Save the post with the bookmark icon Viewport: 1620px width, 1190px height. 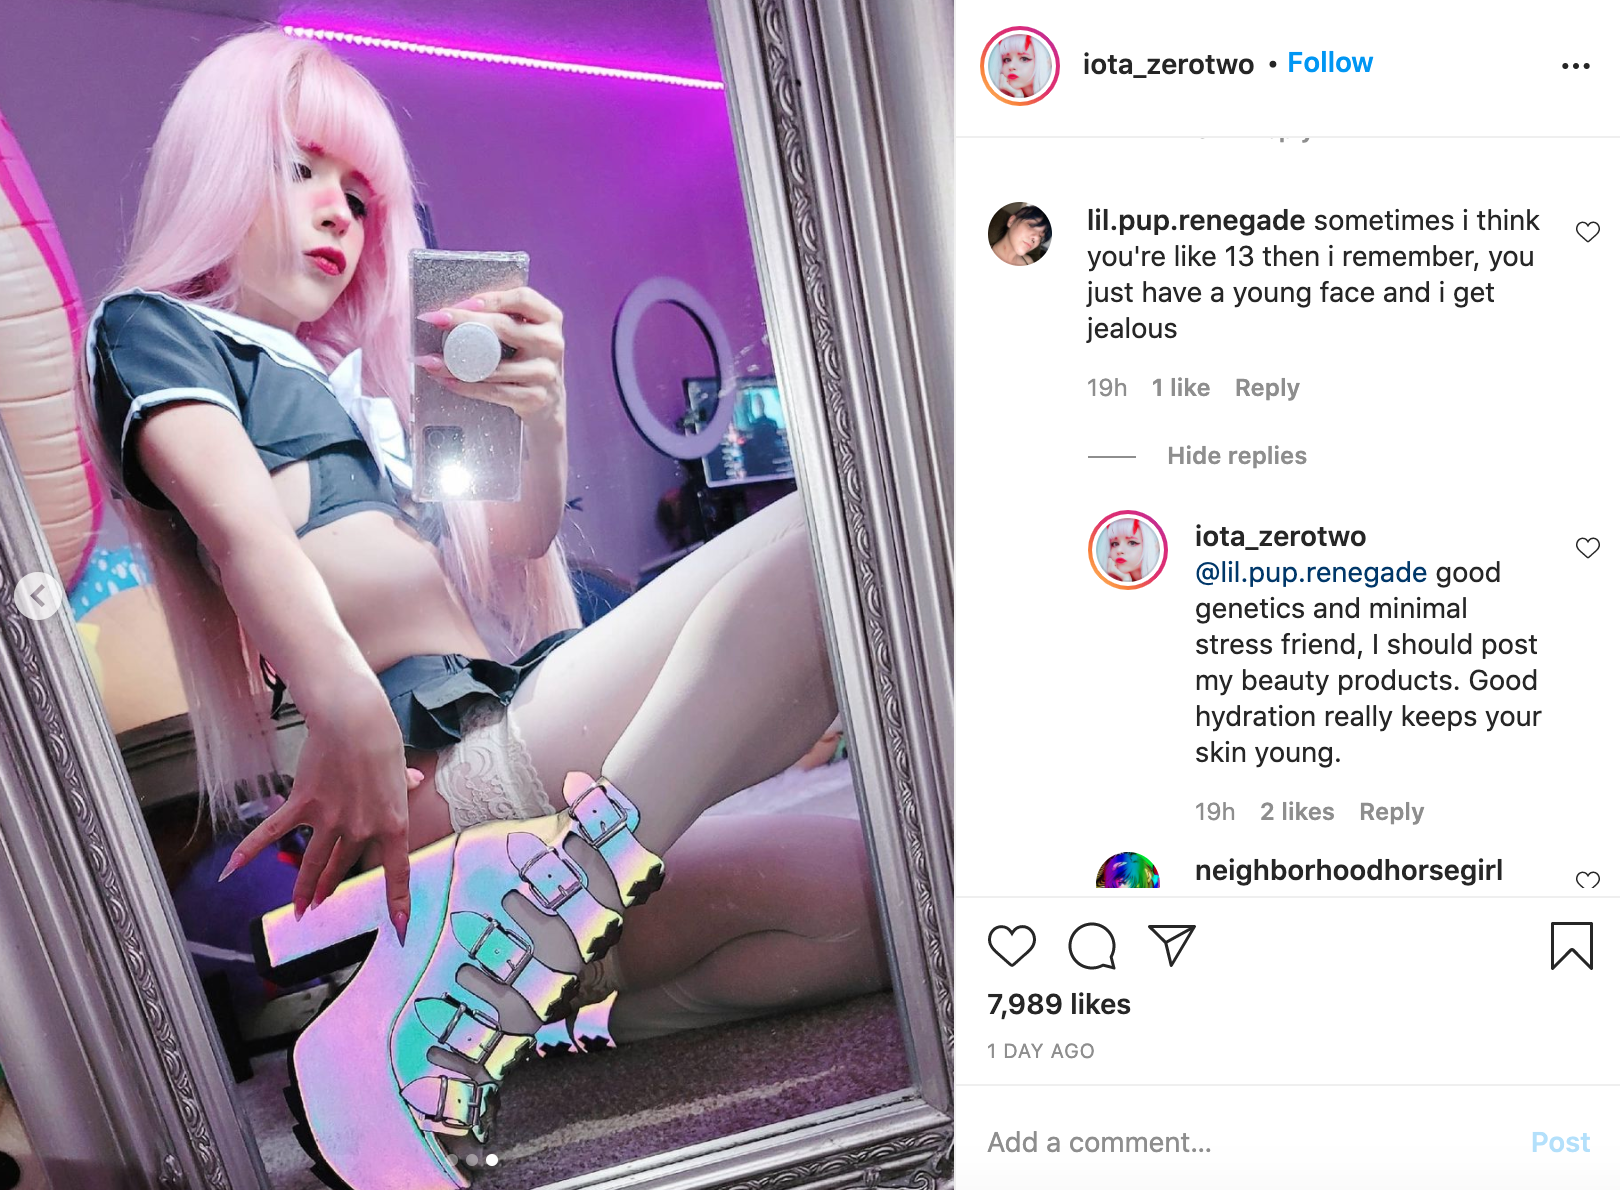click(1571, 946)
